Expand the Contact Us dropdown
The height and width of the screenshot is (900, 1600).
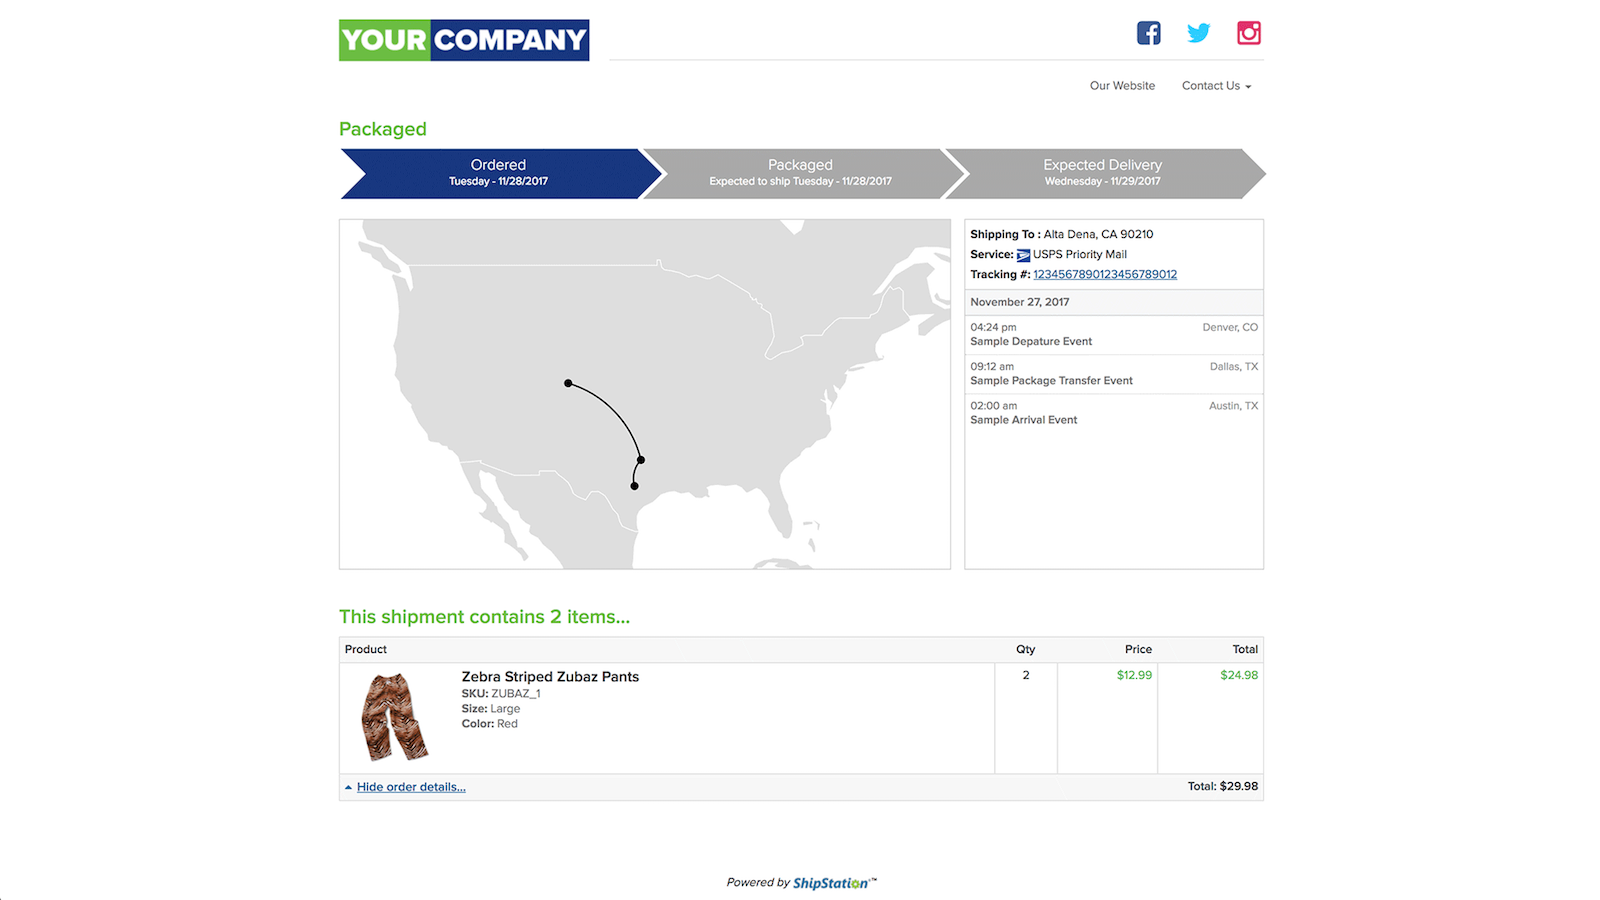point(1216,86)
